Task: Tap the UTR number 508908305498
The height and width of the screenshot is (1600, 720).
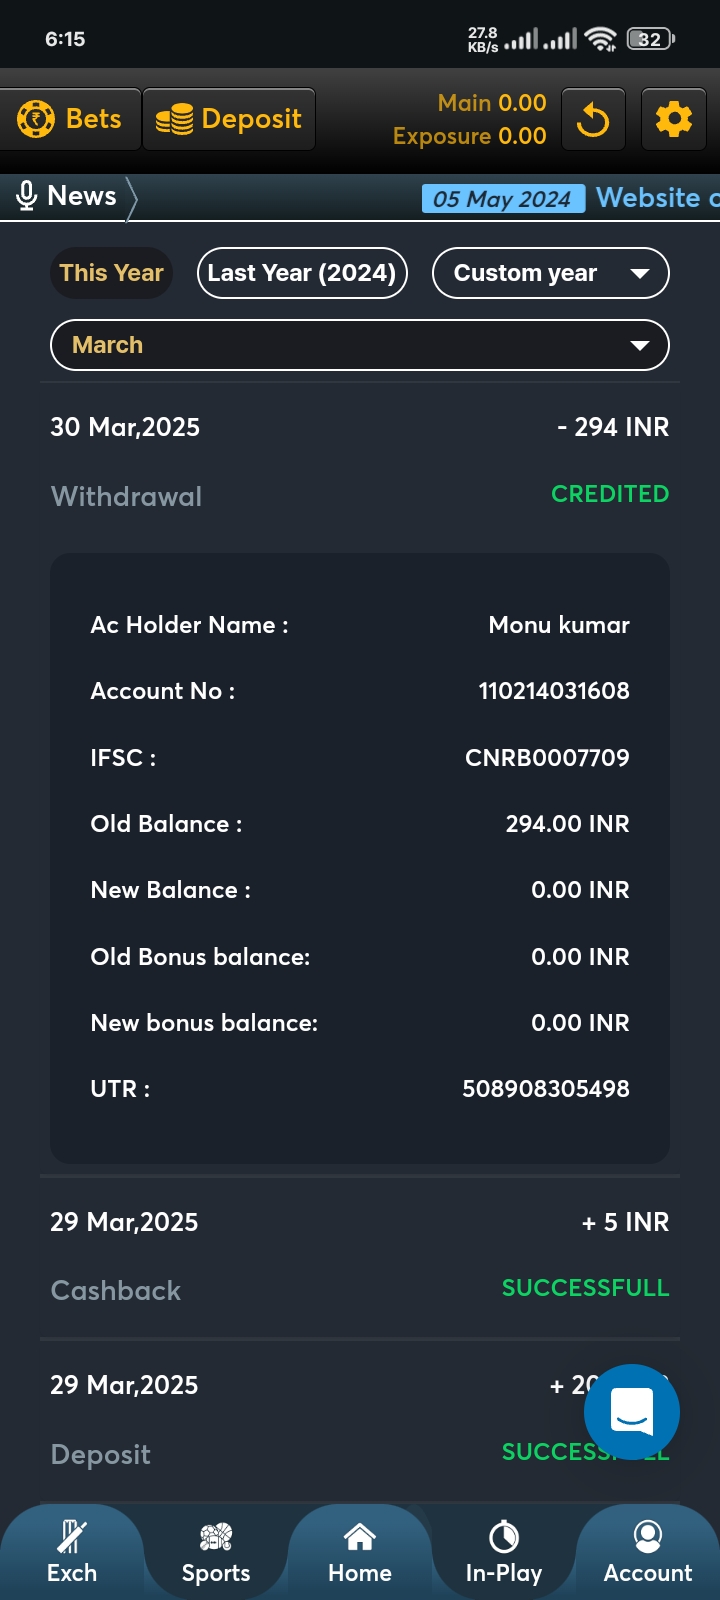Action: coord(545,1089)
